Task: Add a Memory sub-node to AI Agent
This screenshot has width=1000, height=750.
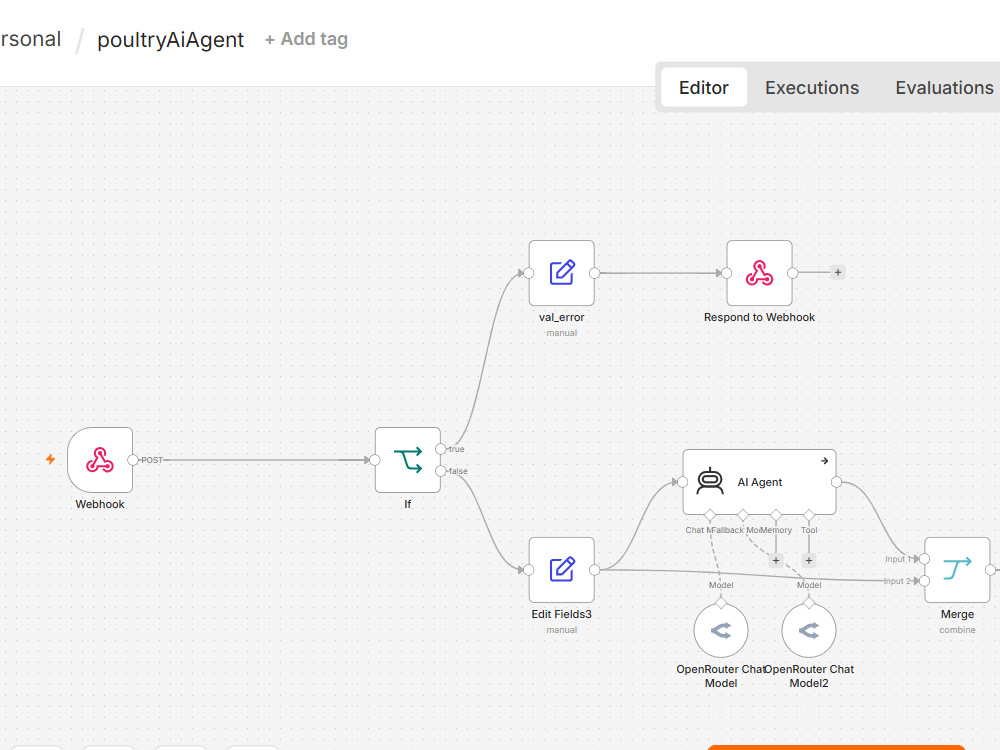Action: tap(776, 561)
